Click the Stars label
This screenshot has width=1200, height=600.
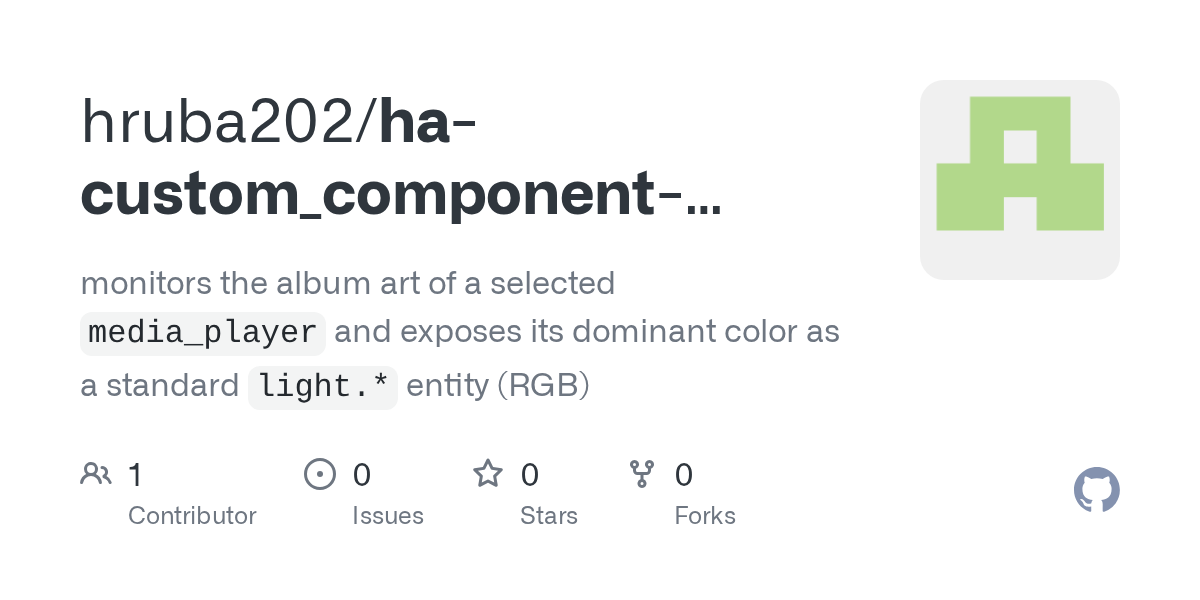point(549,516)
